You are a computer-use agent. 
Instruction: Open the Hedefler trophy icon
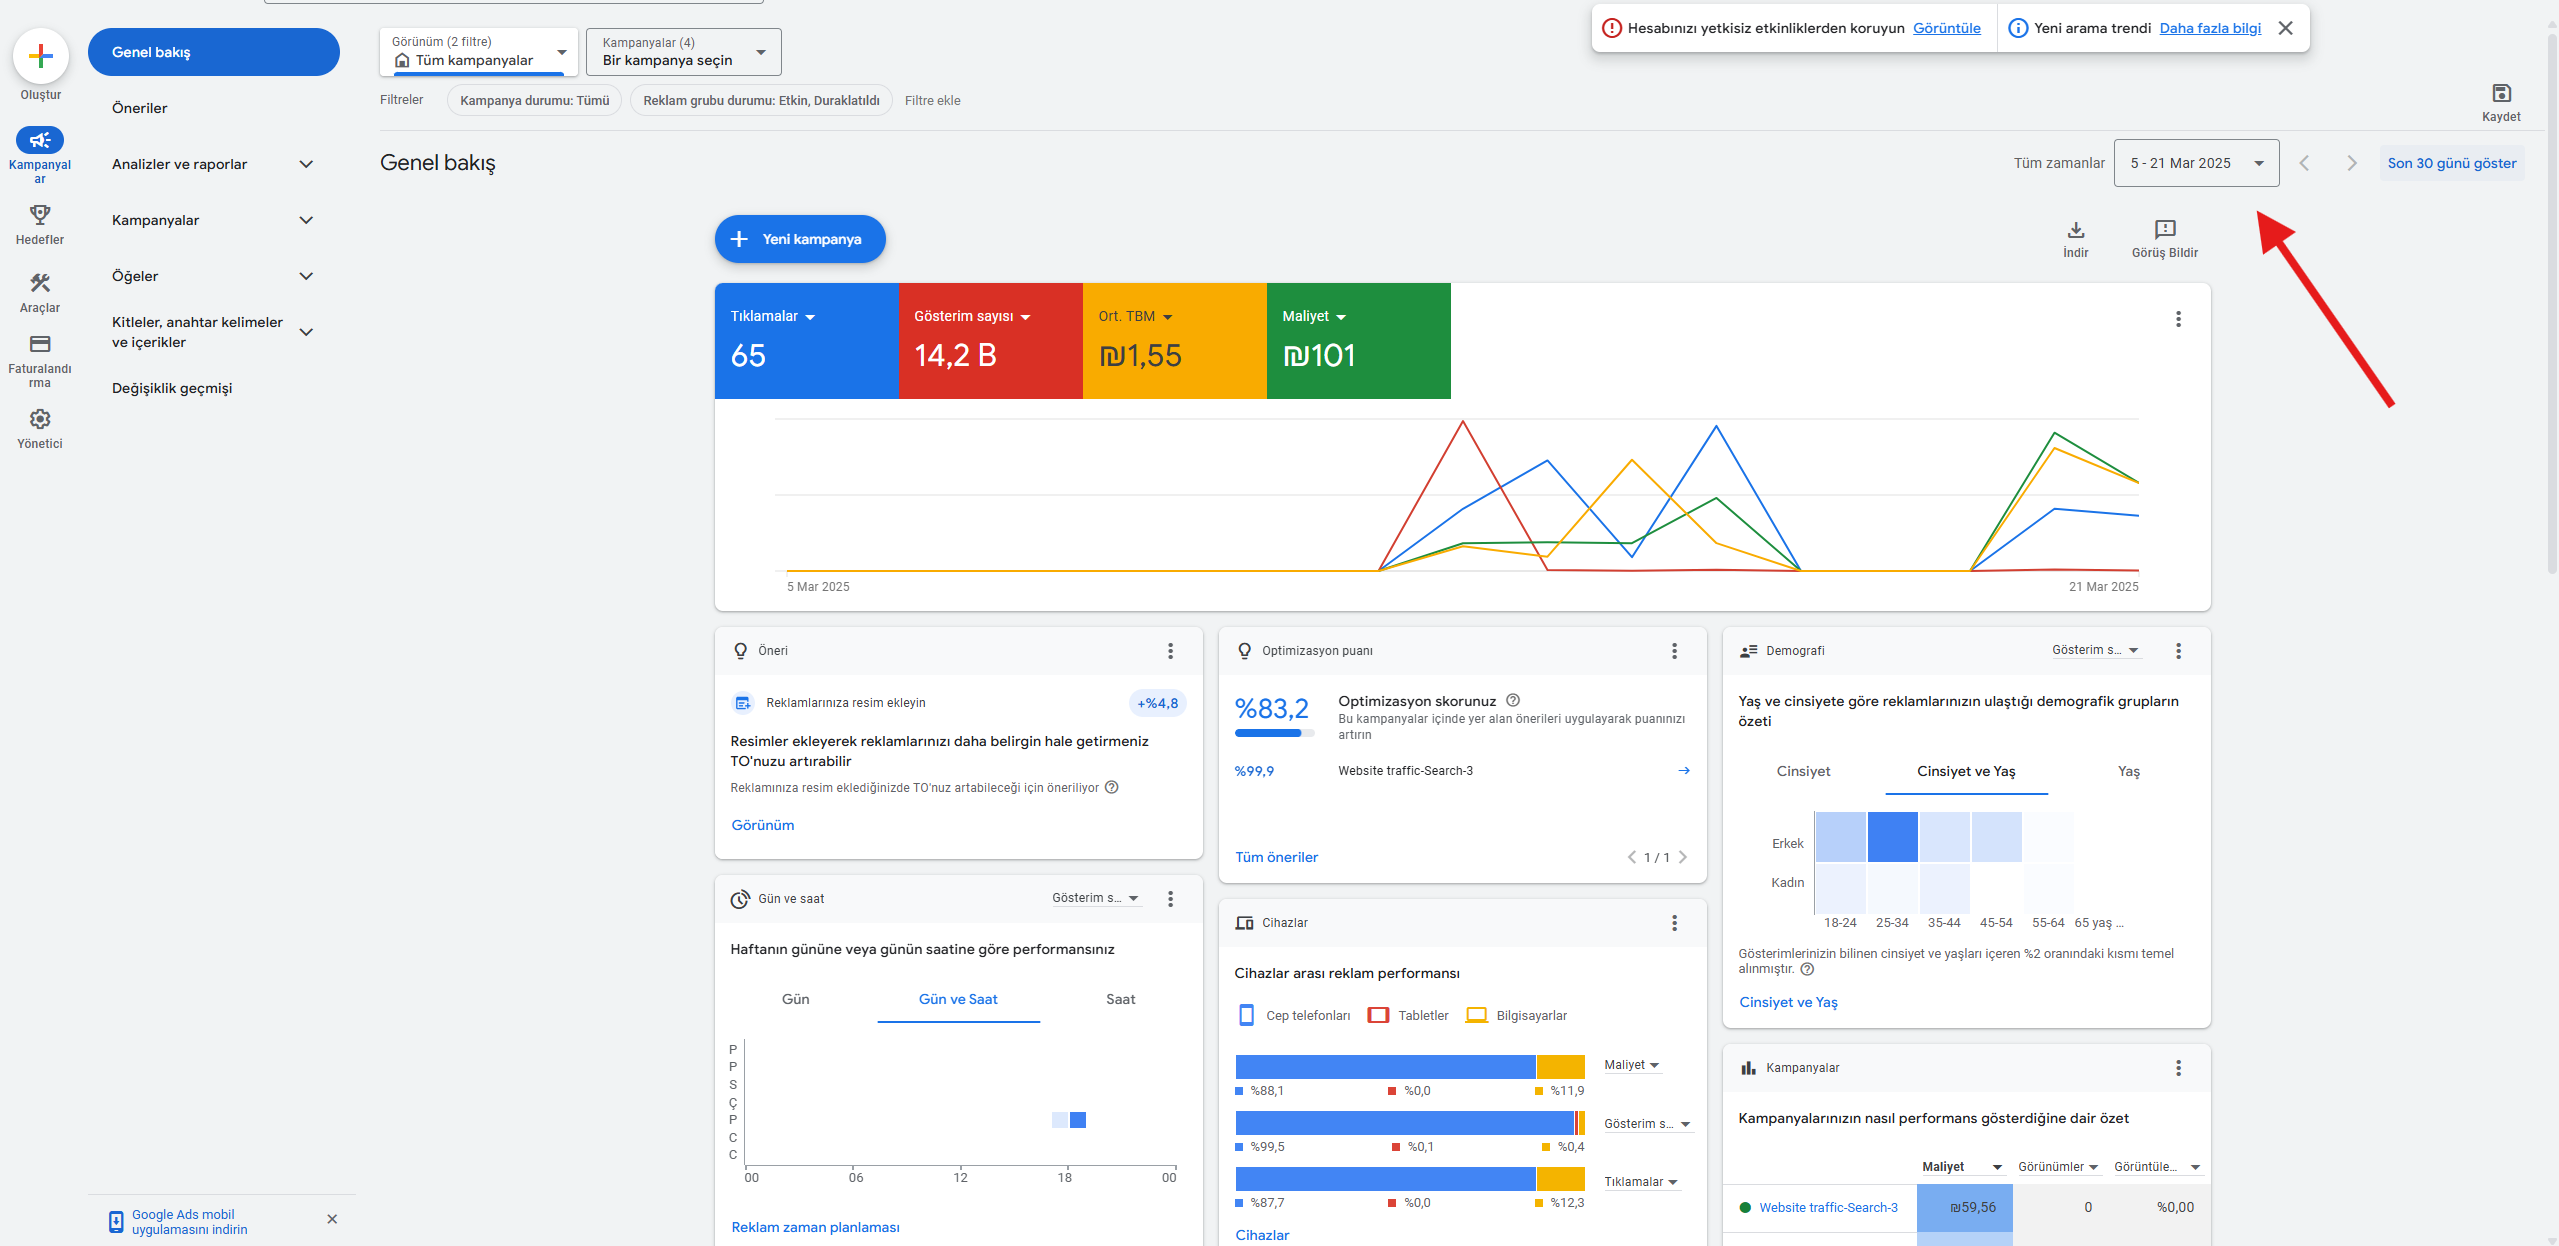(40, 214)
